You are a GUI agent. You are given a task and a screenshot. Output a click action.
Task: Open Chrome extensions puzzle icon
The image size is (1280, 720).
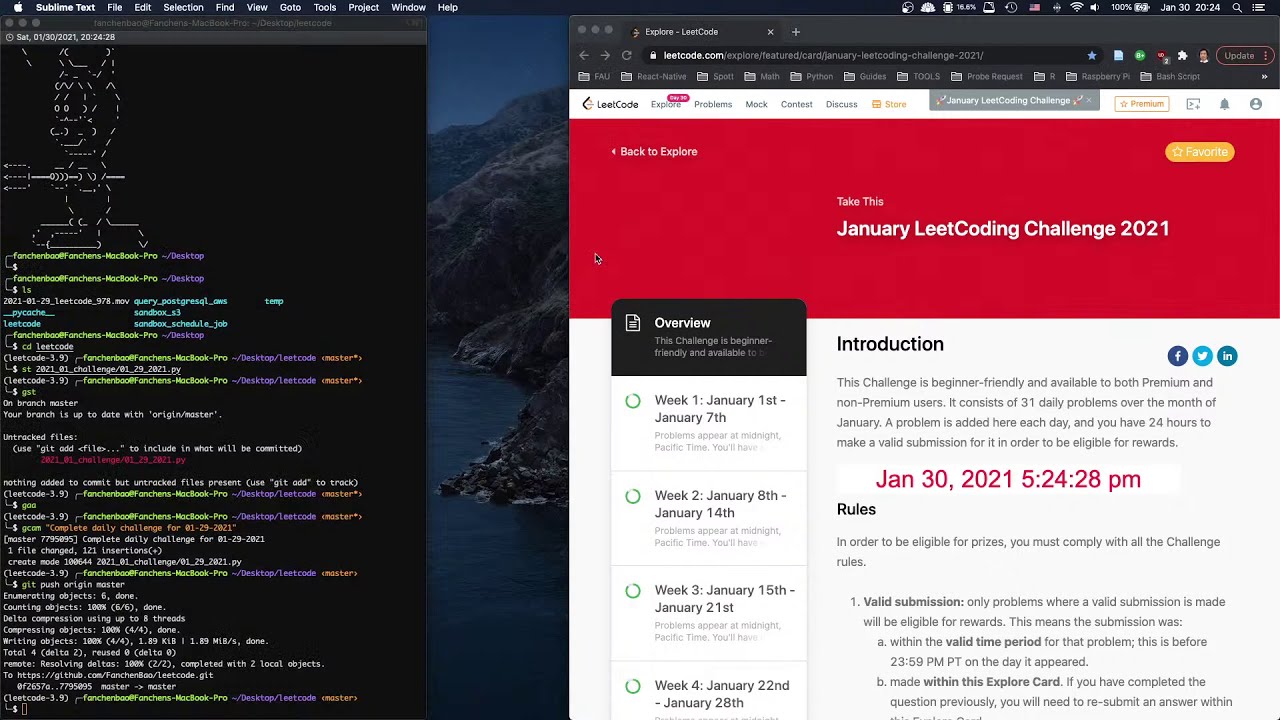point(1182,56)
